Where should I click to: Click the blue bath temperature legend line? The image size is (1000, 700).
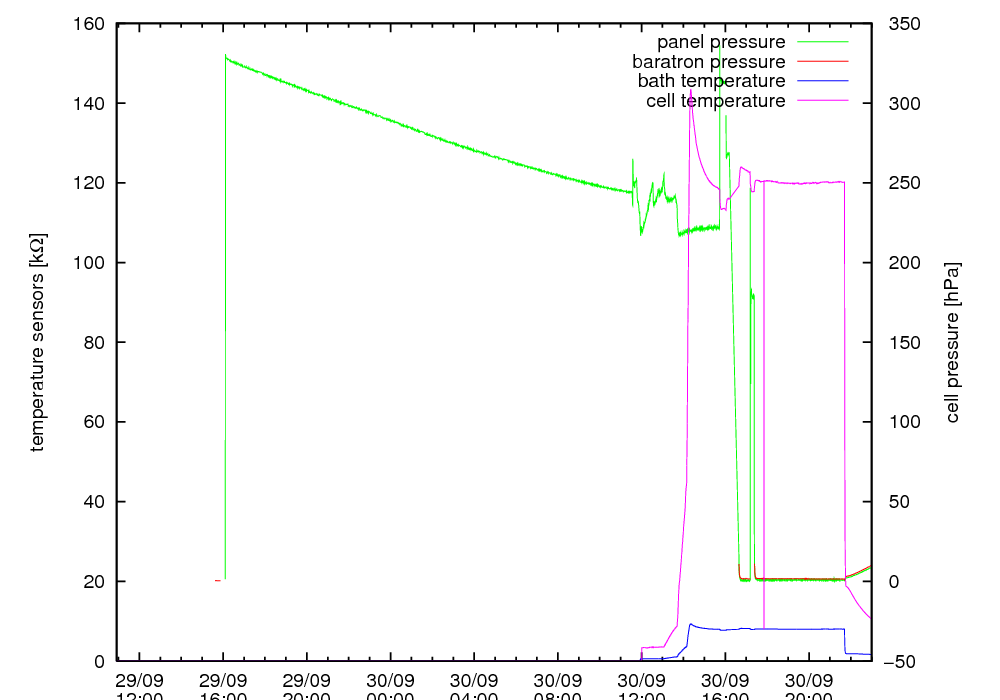[x=820, y=81]
